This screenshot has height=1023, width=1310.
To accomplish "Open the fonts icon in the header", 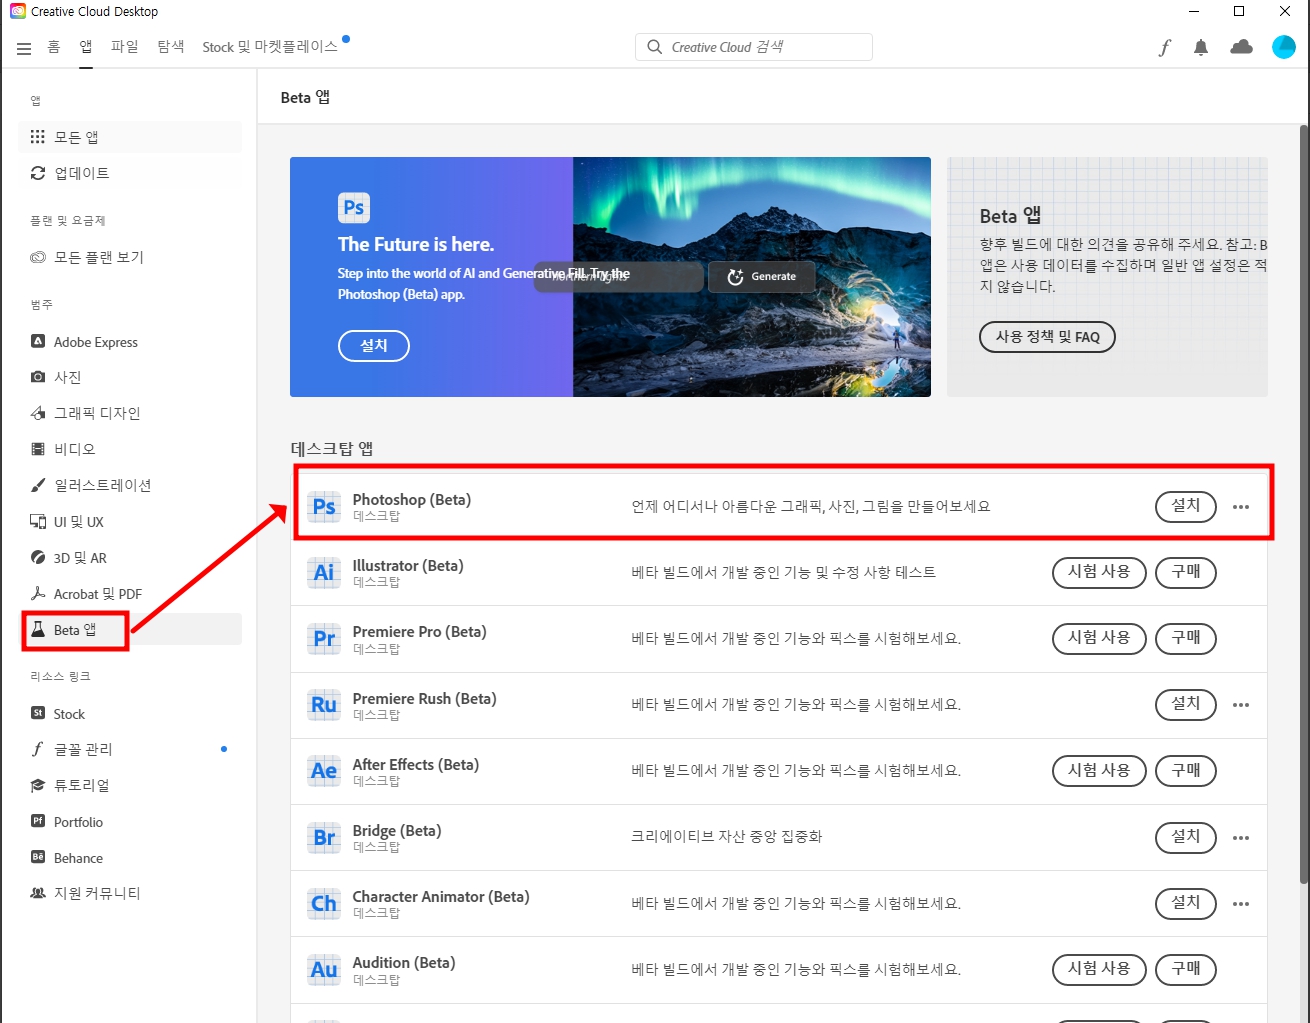I will pyautogui.click(x=1165, y=47).
